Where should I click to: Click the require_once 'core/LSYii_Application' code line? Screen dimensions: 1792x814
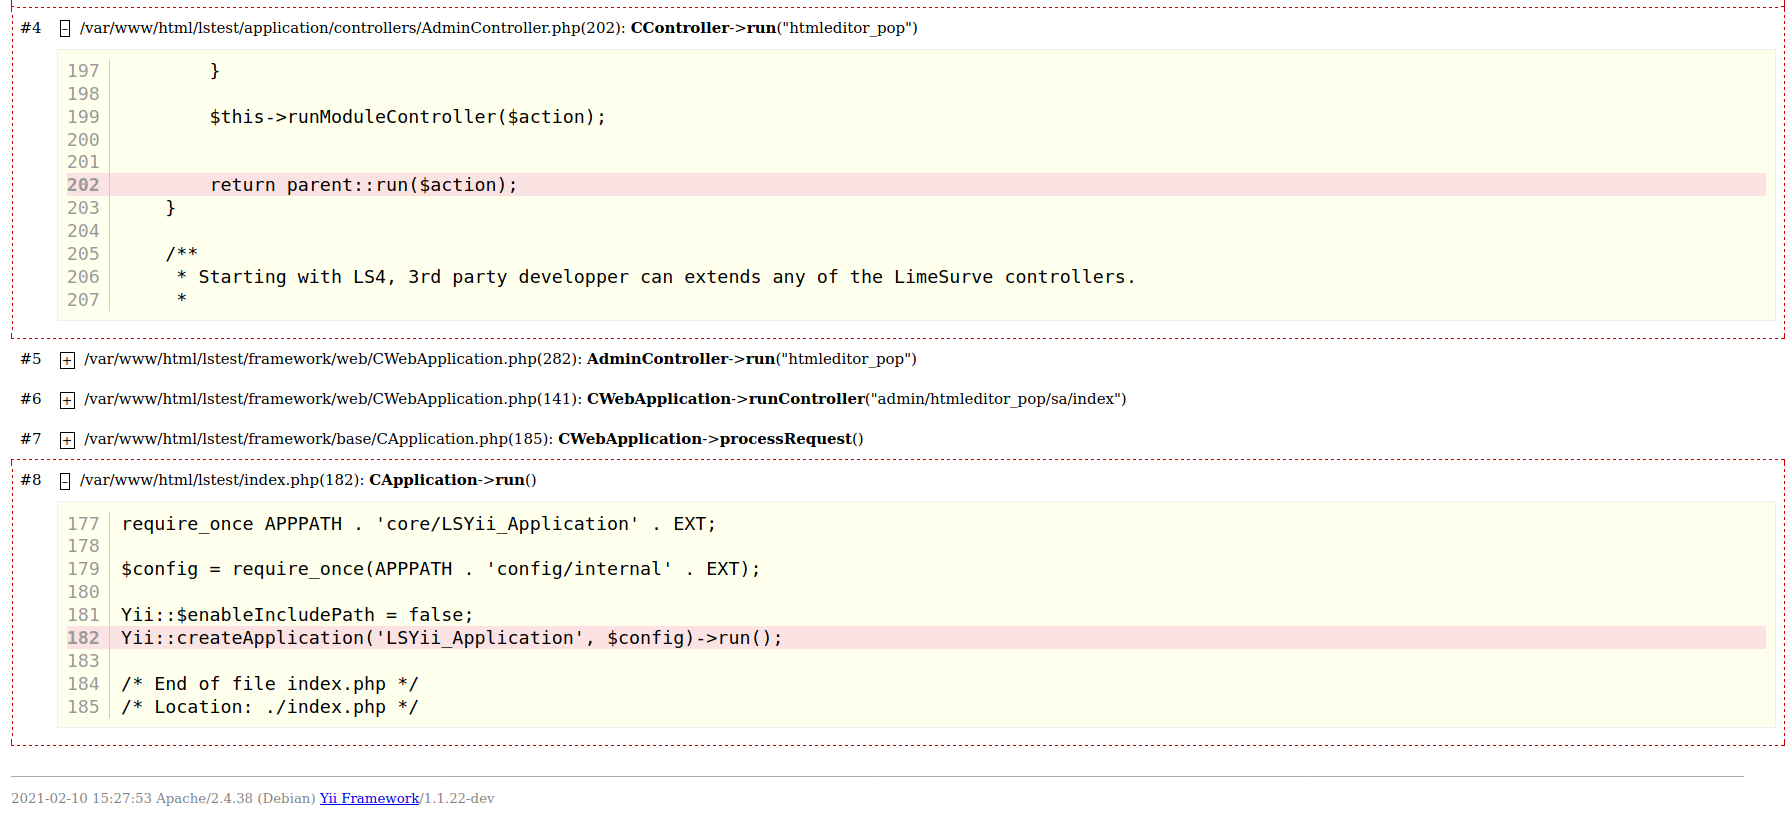click(418, 524)
